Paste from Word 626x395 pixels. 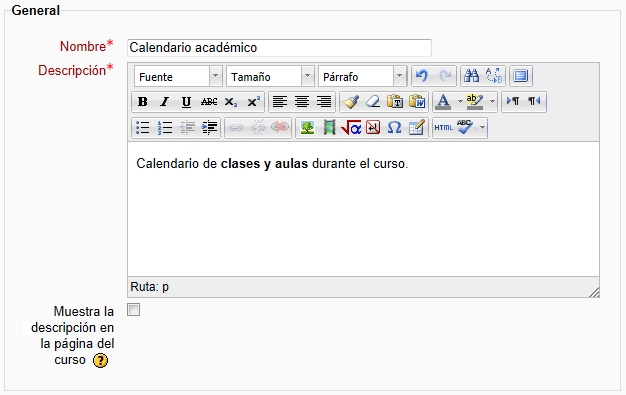pos(417,102)
